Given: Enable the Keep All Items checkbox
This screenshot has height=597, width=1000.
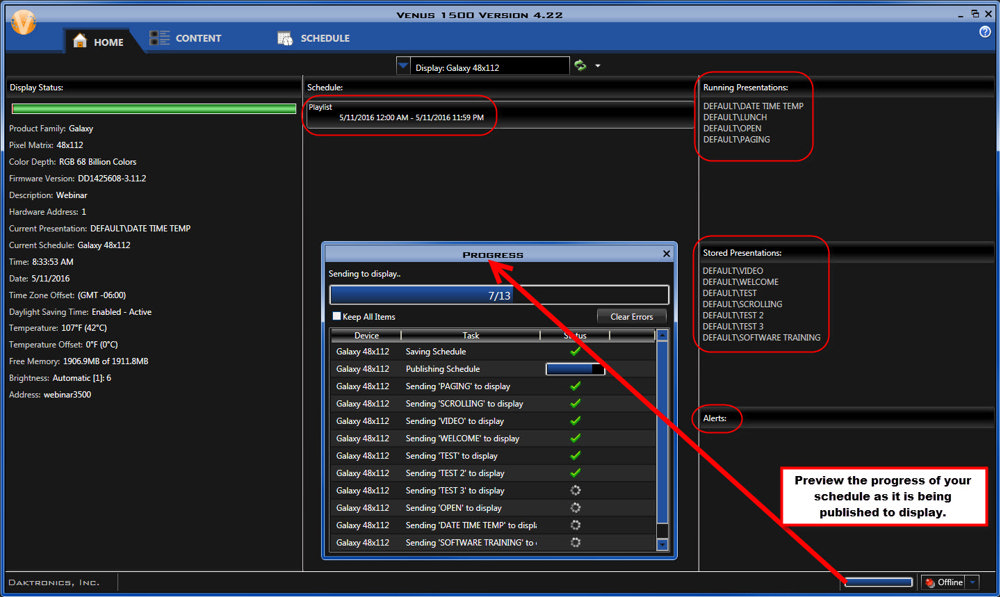Looking at the screenshot, I should coord(338,316).
